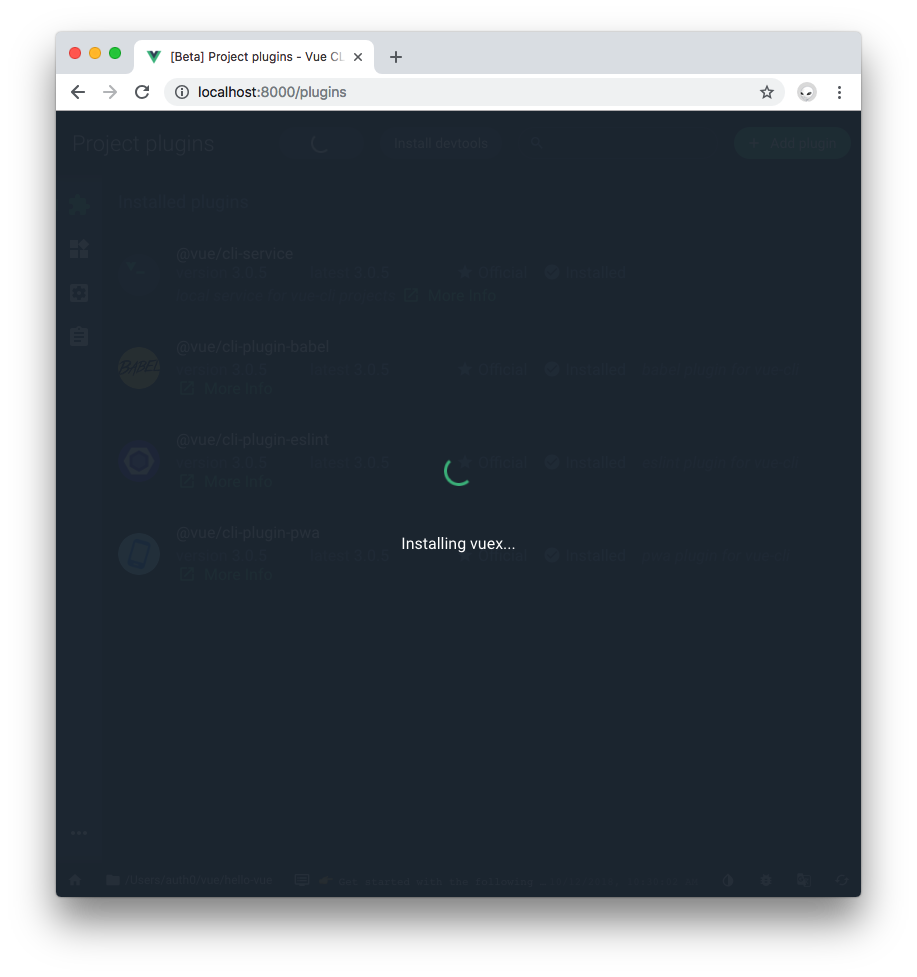
Task: Reset plugin API refresh icon
Action: [842, 880]
